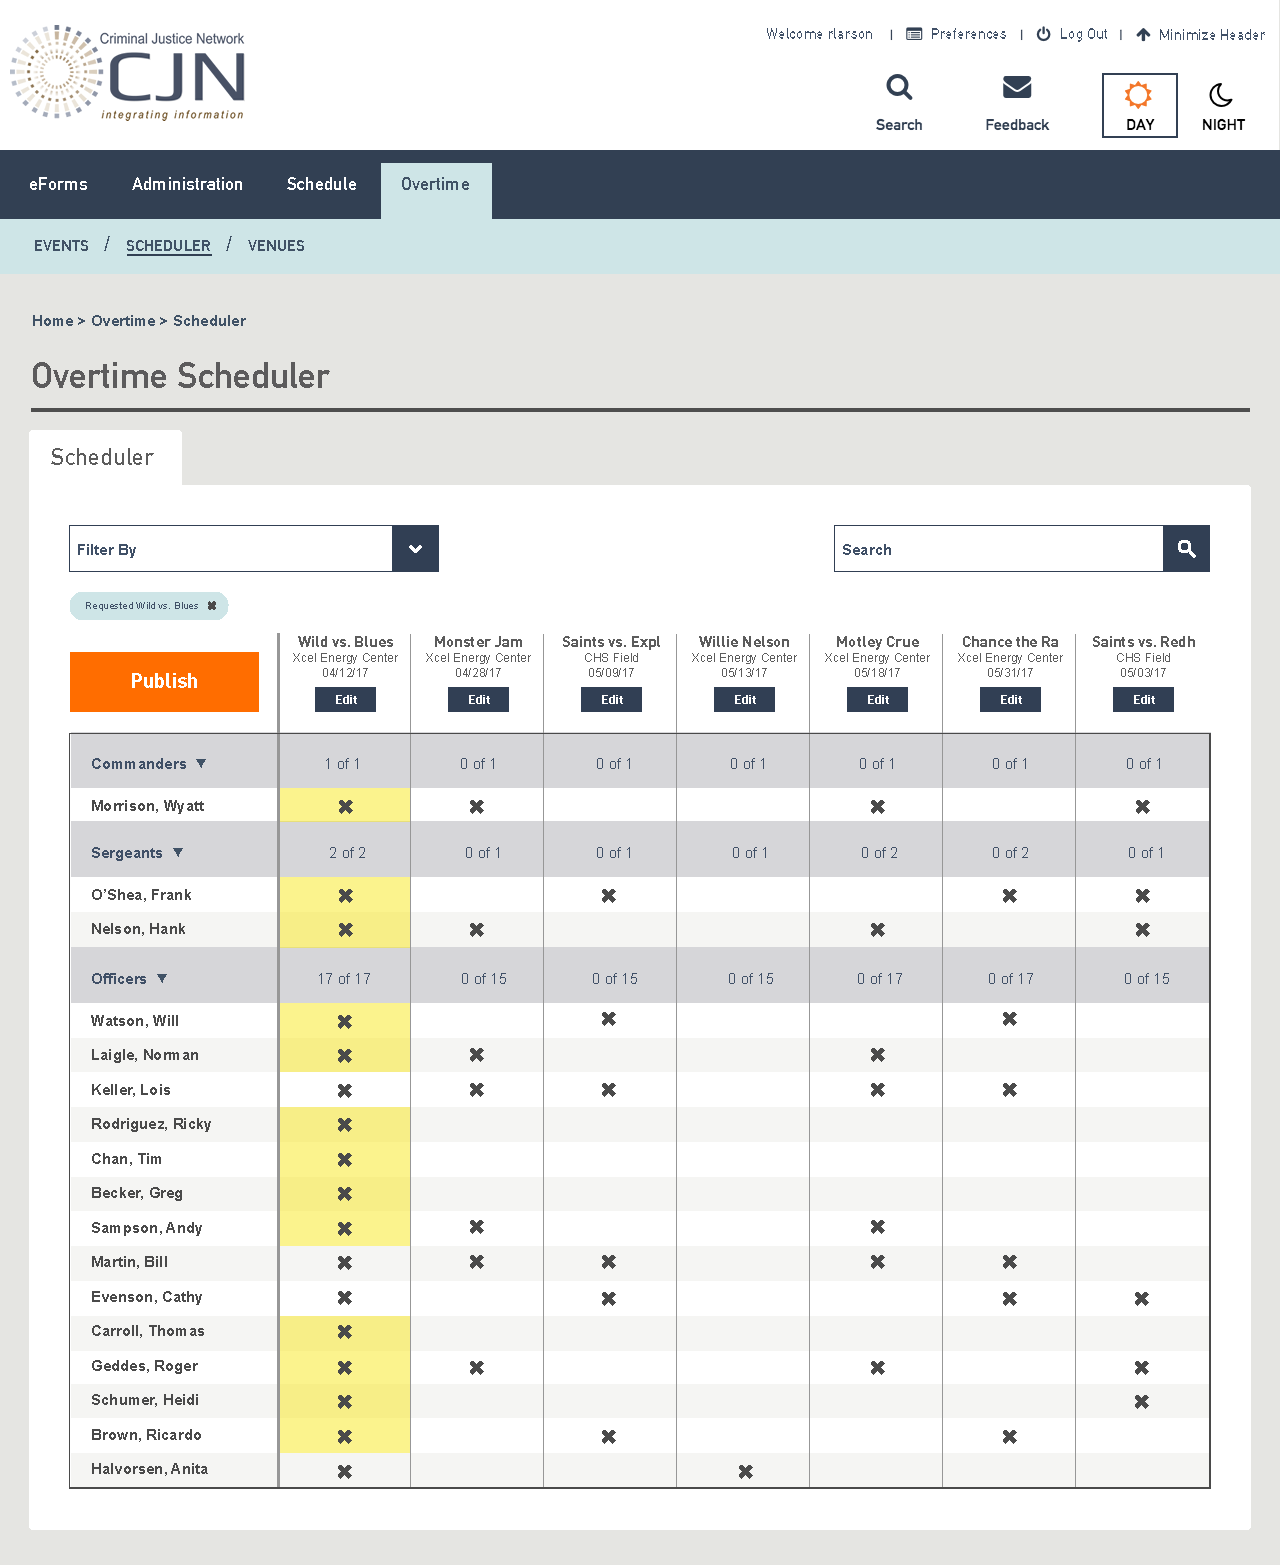Toggle Laigle, Norman for Monster Jam

[477, 1054]
